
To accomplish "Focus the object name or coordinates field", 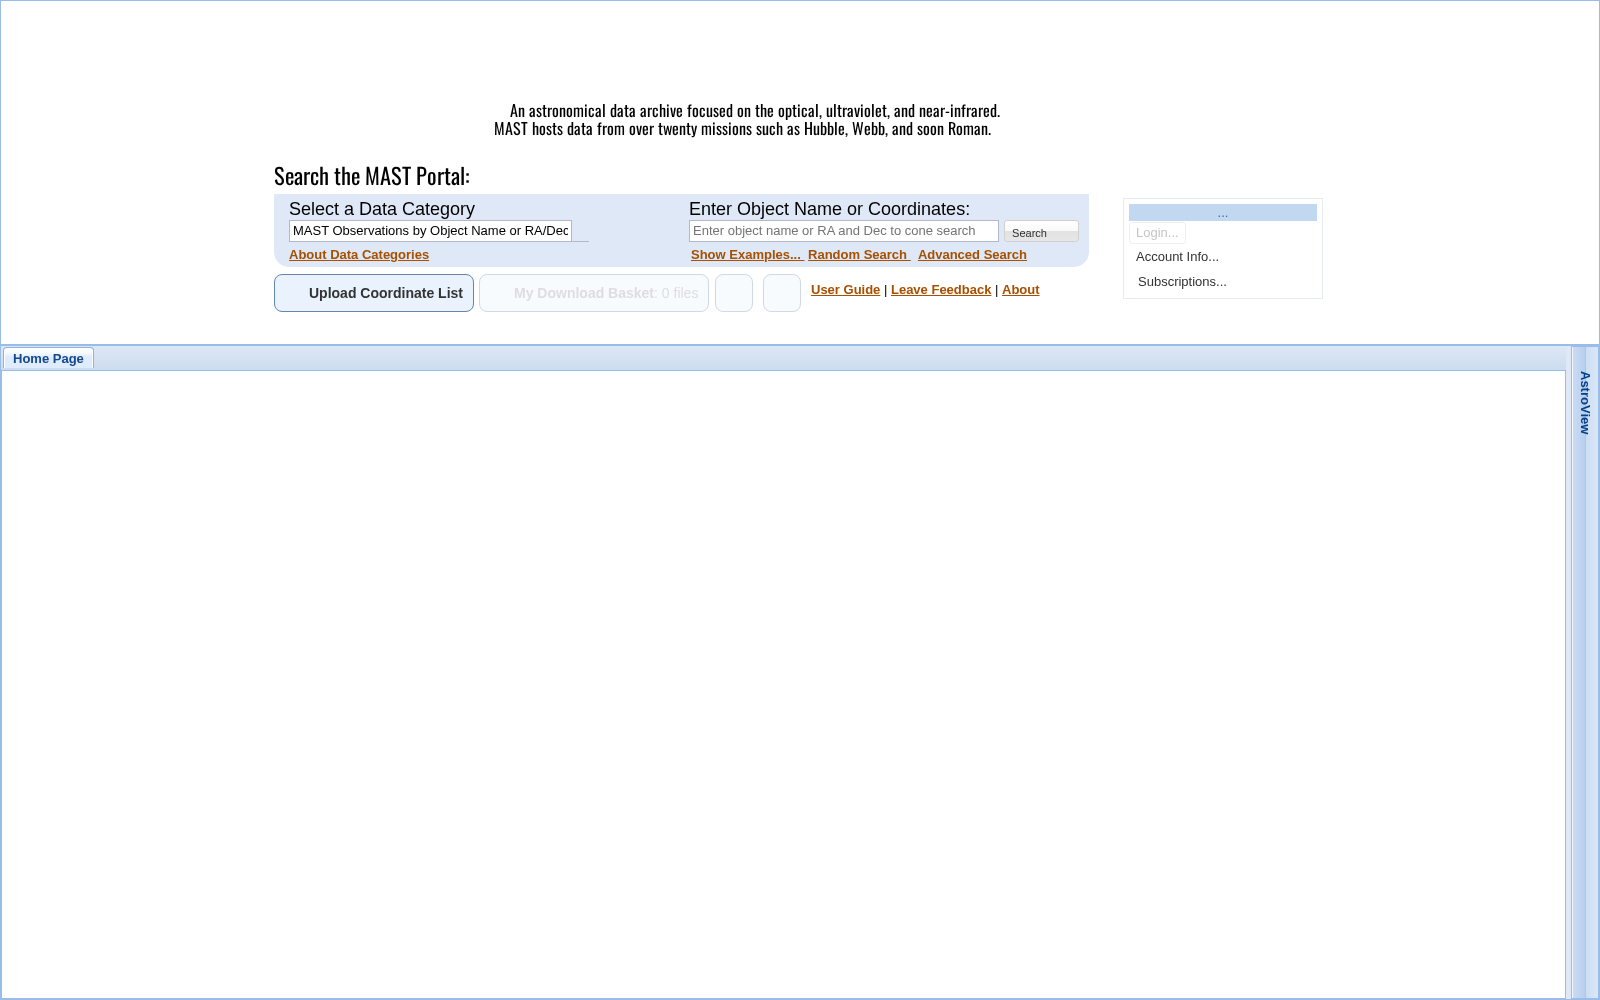I will [843, 231].
